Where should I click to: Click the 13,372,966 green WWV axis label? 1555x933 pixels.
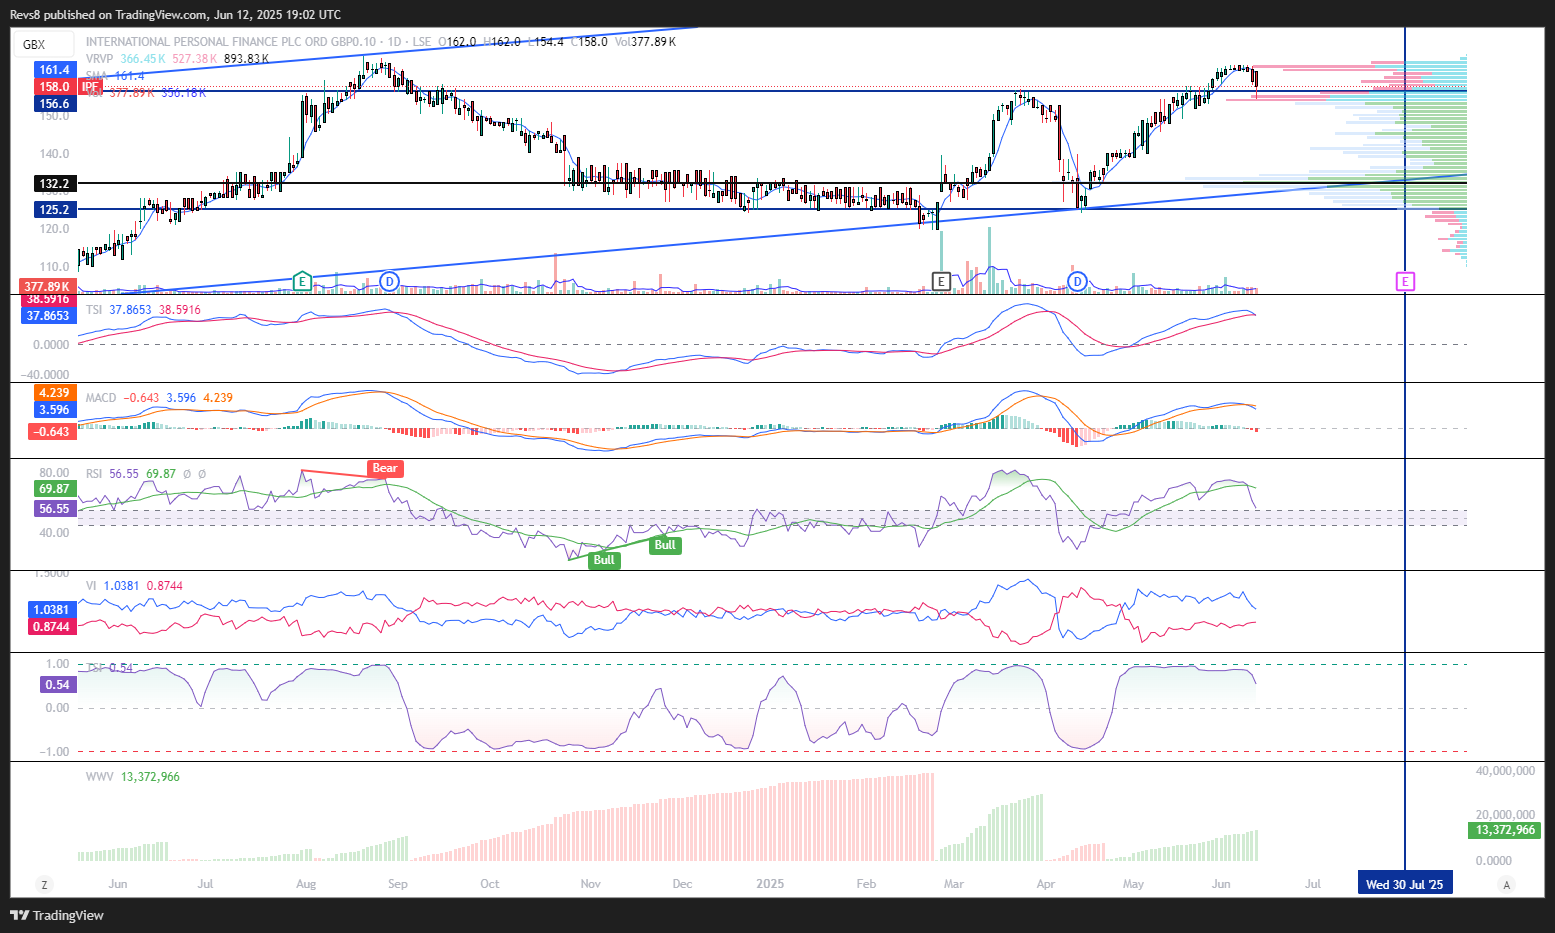(x=1506, y=830)
